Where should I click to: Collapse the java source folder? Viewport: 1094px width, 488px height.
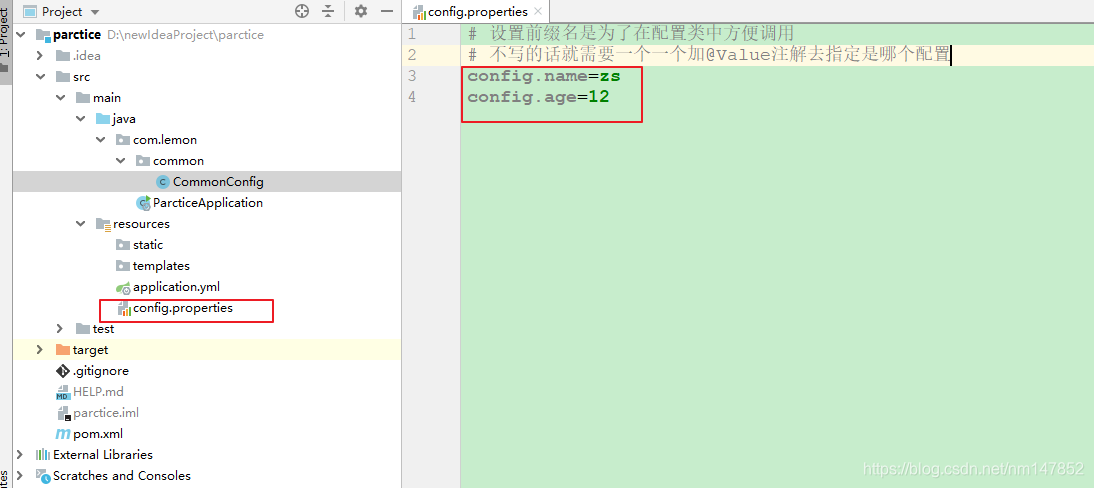[x=80, y=119]
